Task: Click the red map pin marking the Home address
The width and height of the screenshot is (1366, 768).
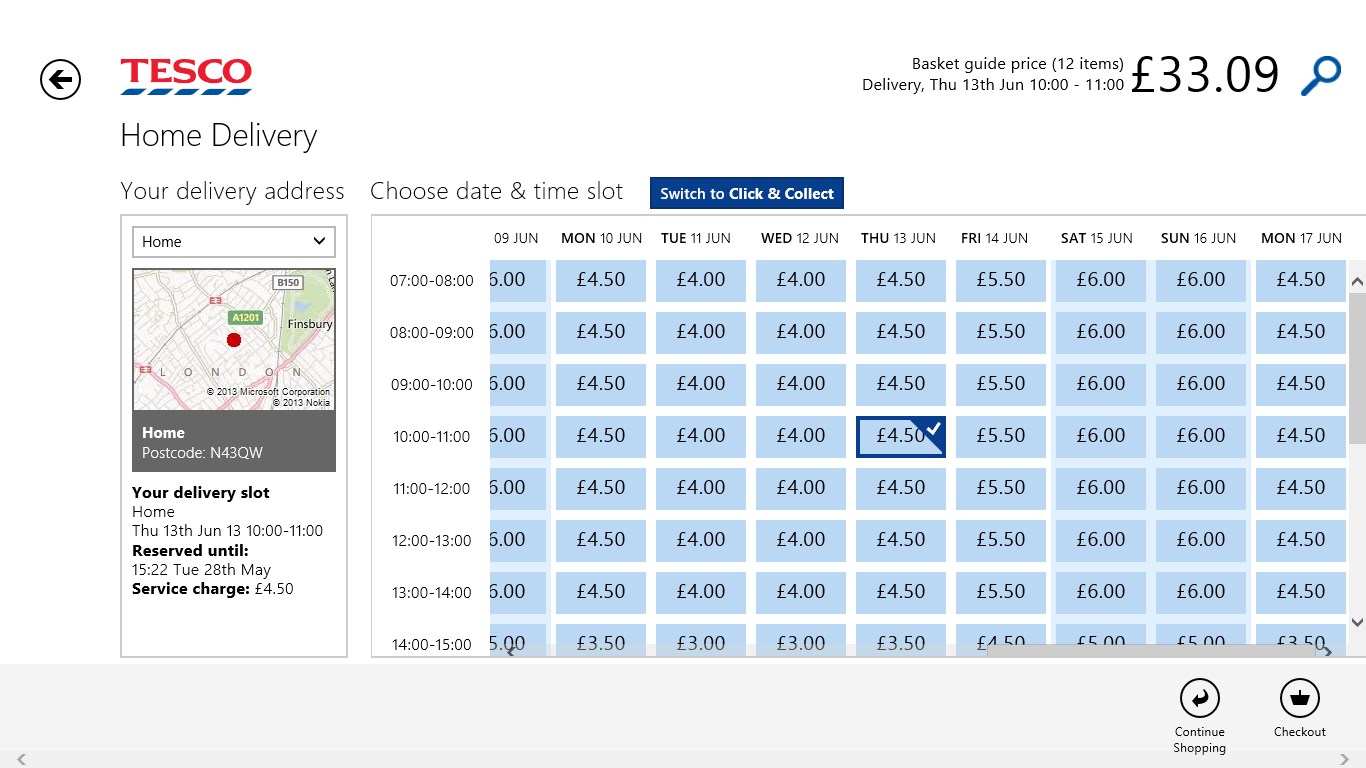Action: coord(234,340)
